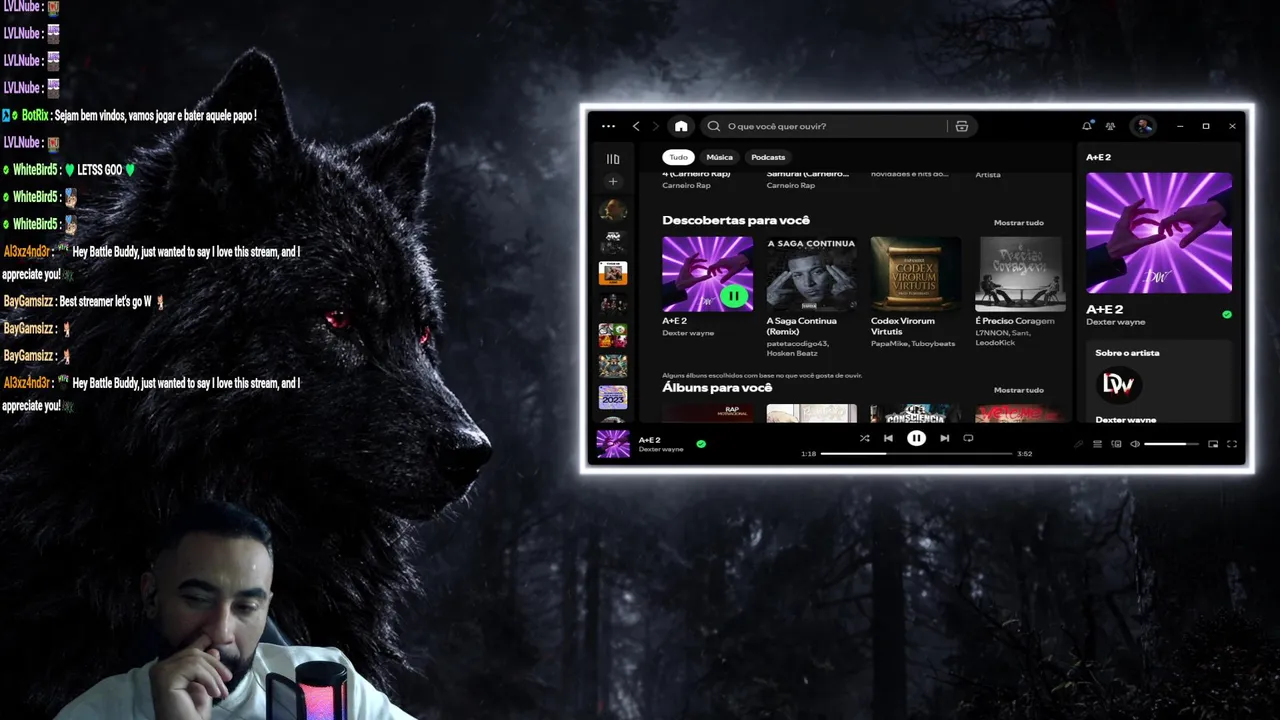The height and width of the screenshot is (720, 1280).
Task: Click 'PapaMike, Tuboybeats' artist text
Action: (913, 343)
